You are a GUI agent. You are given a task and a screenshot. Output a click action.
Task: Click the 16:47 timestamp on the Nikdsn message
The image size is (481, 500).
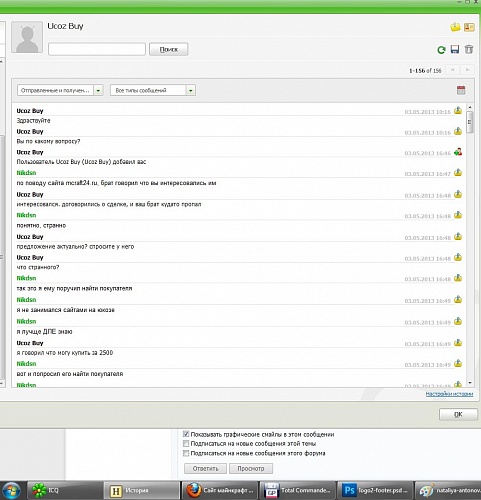point(428,174)
